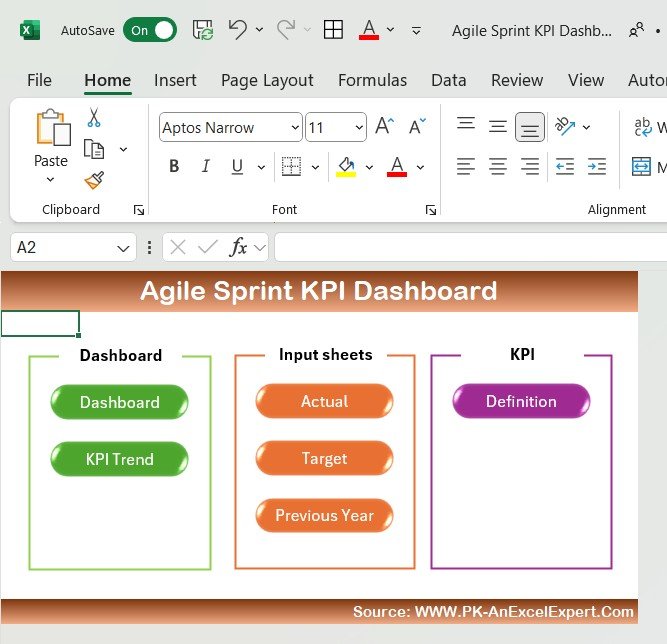Expand the Orientation dropdown arrow

587,127
